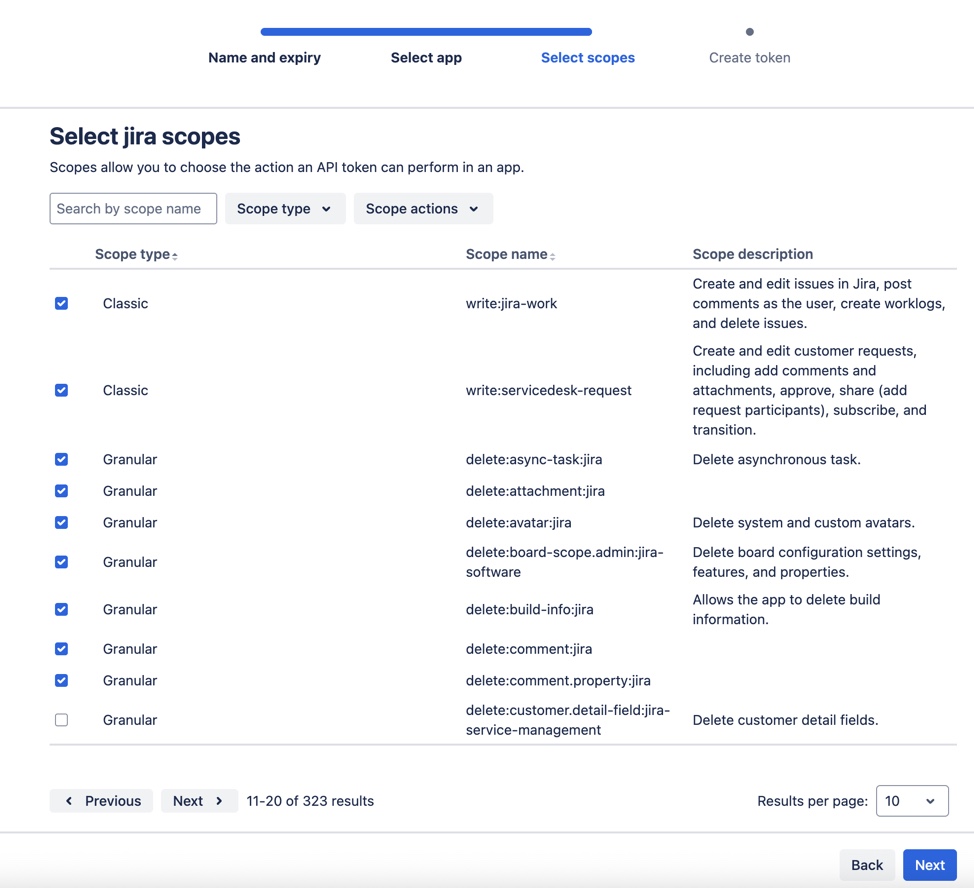974x888 pixels.
Task: Click the 'Select jira scopes' heading
Action: 145,137
